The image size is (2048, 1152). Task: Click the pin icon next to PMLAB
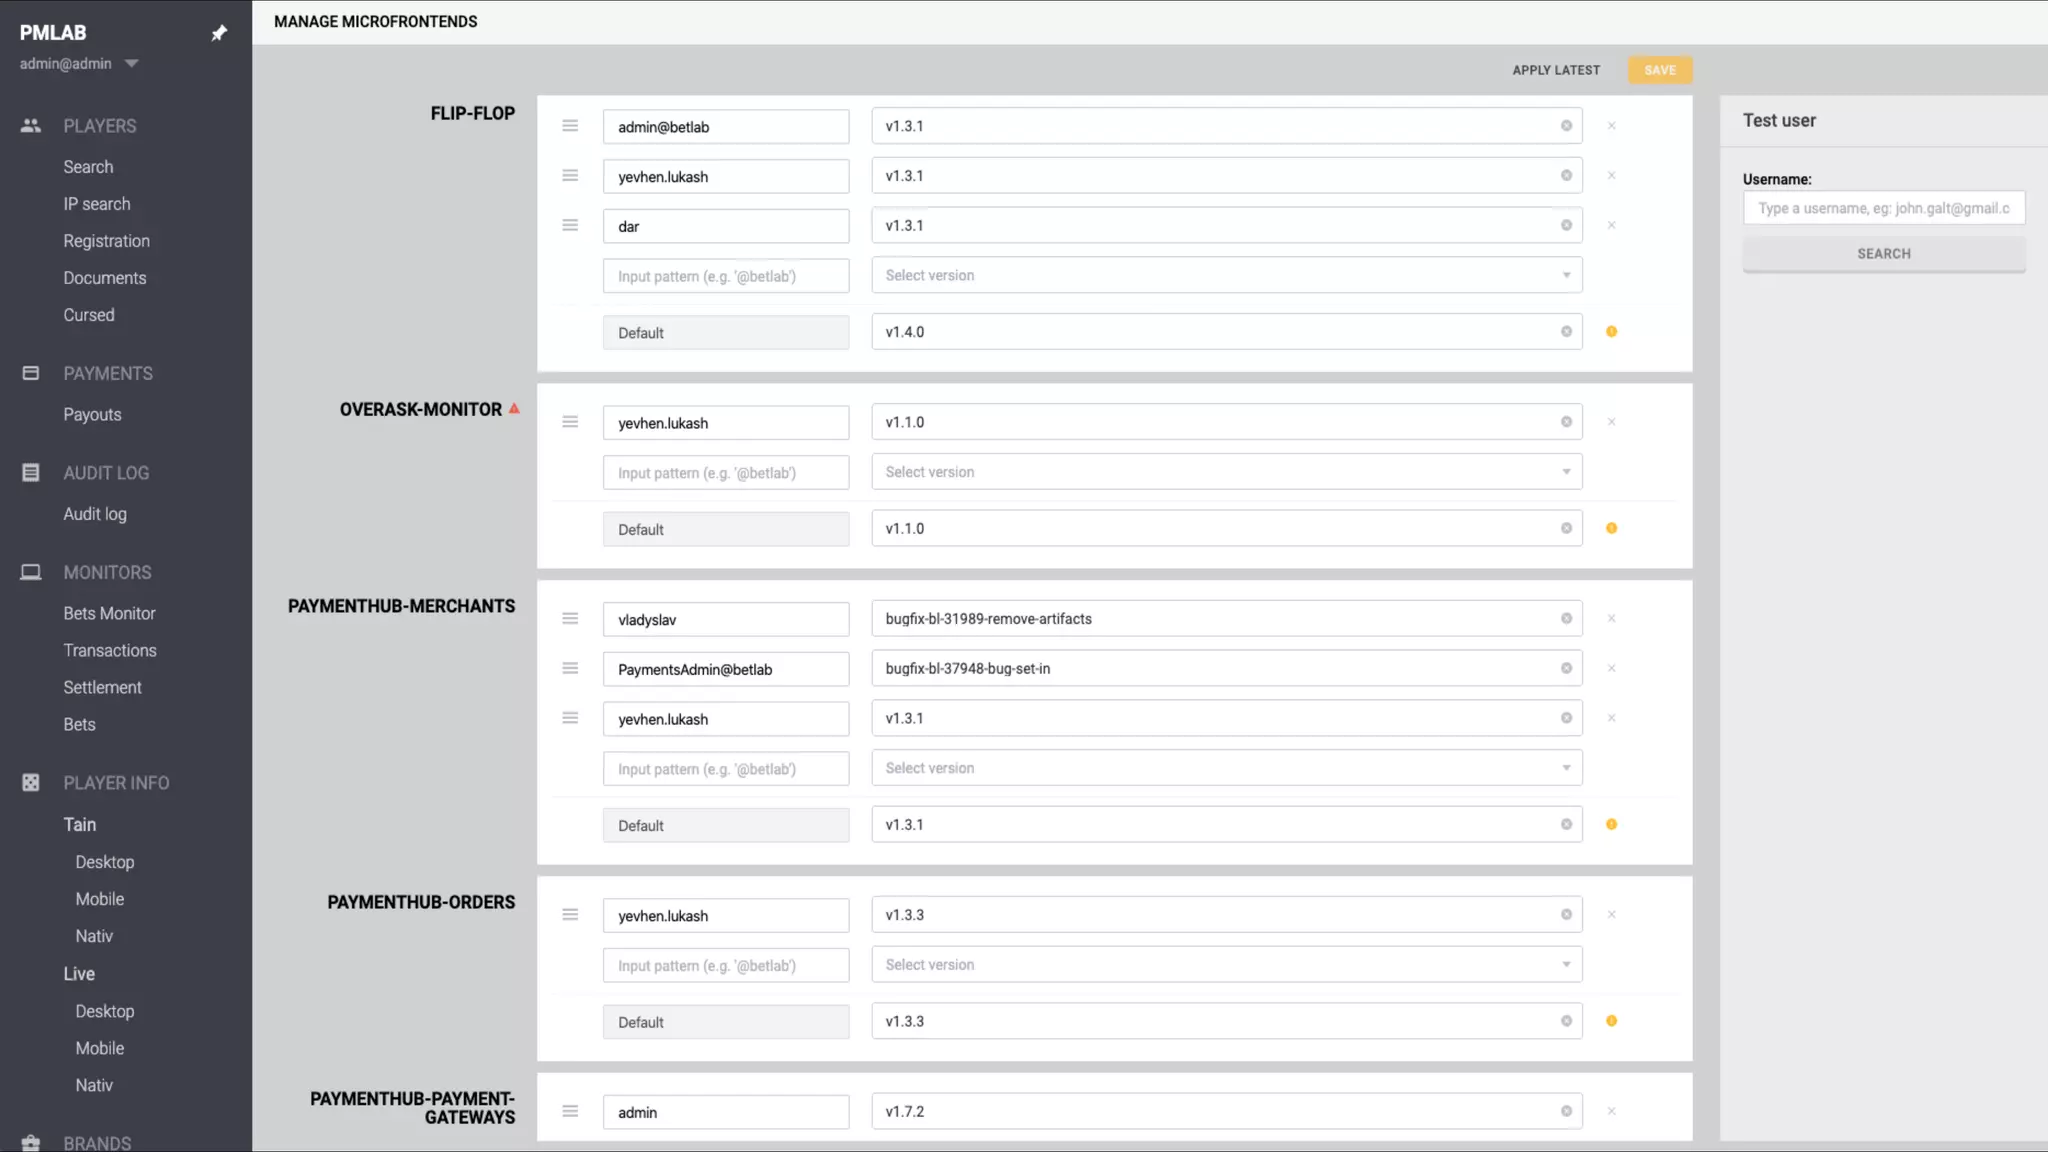219,33
